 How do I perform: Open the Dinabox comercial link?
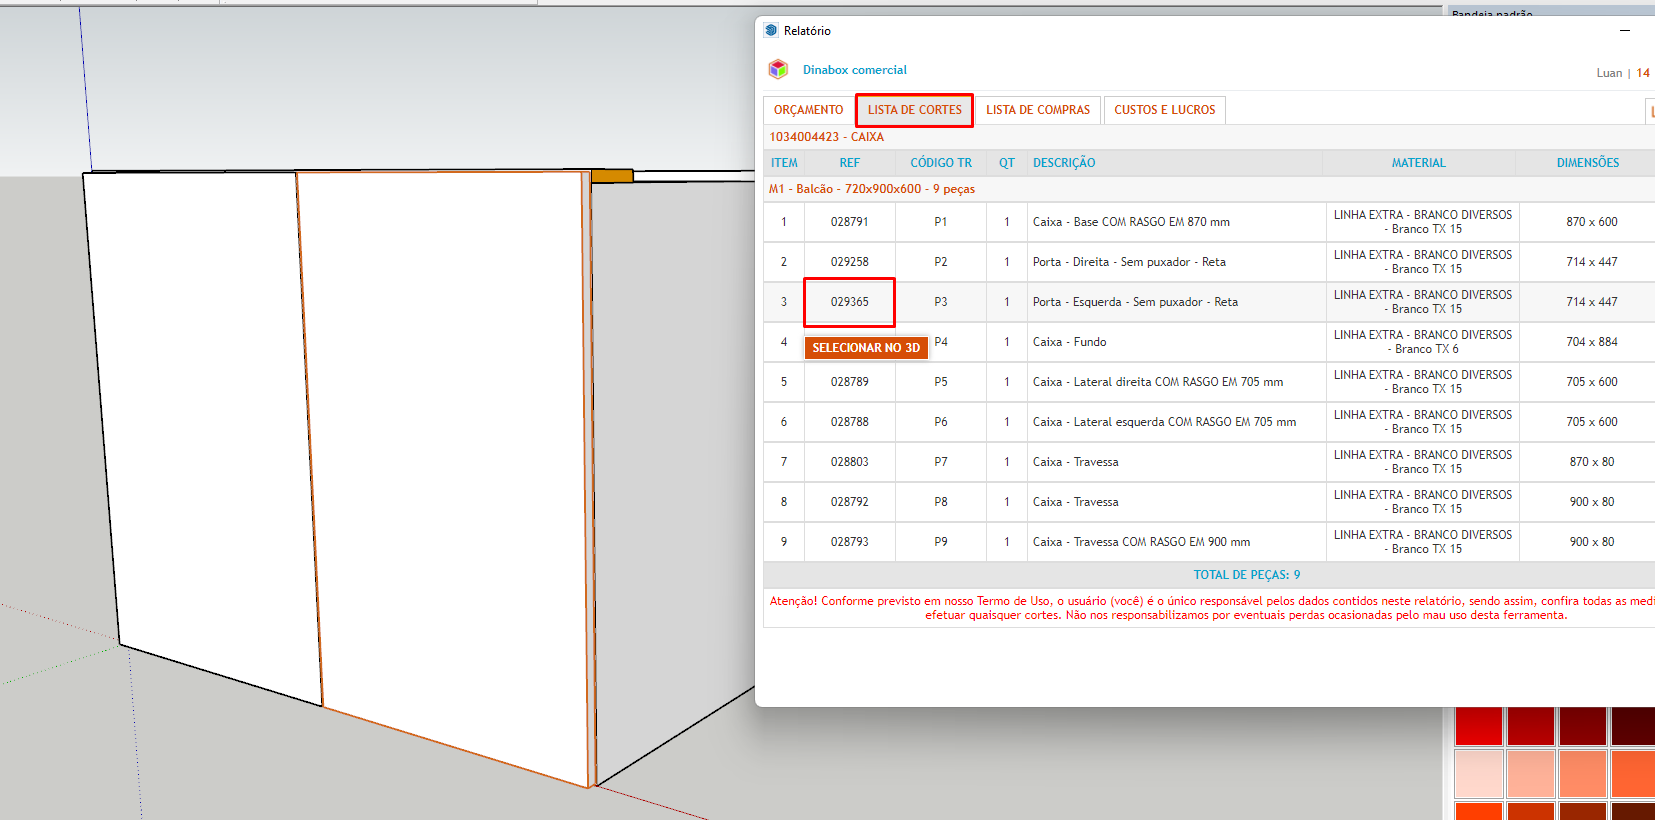(854, 70)
